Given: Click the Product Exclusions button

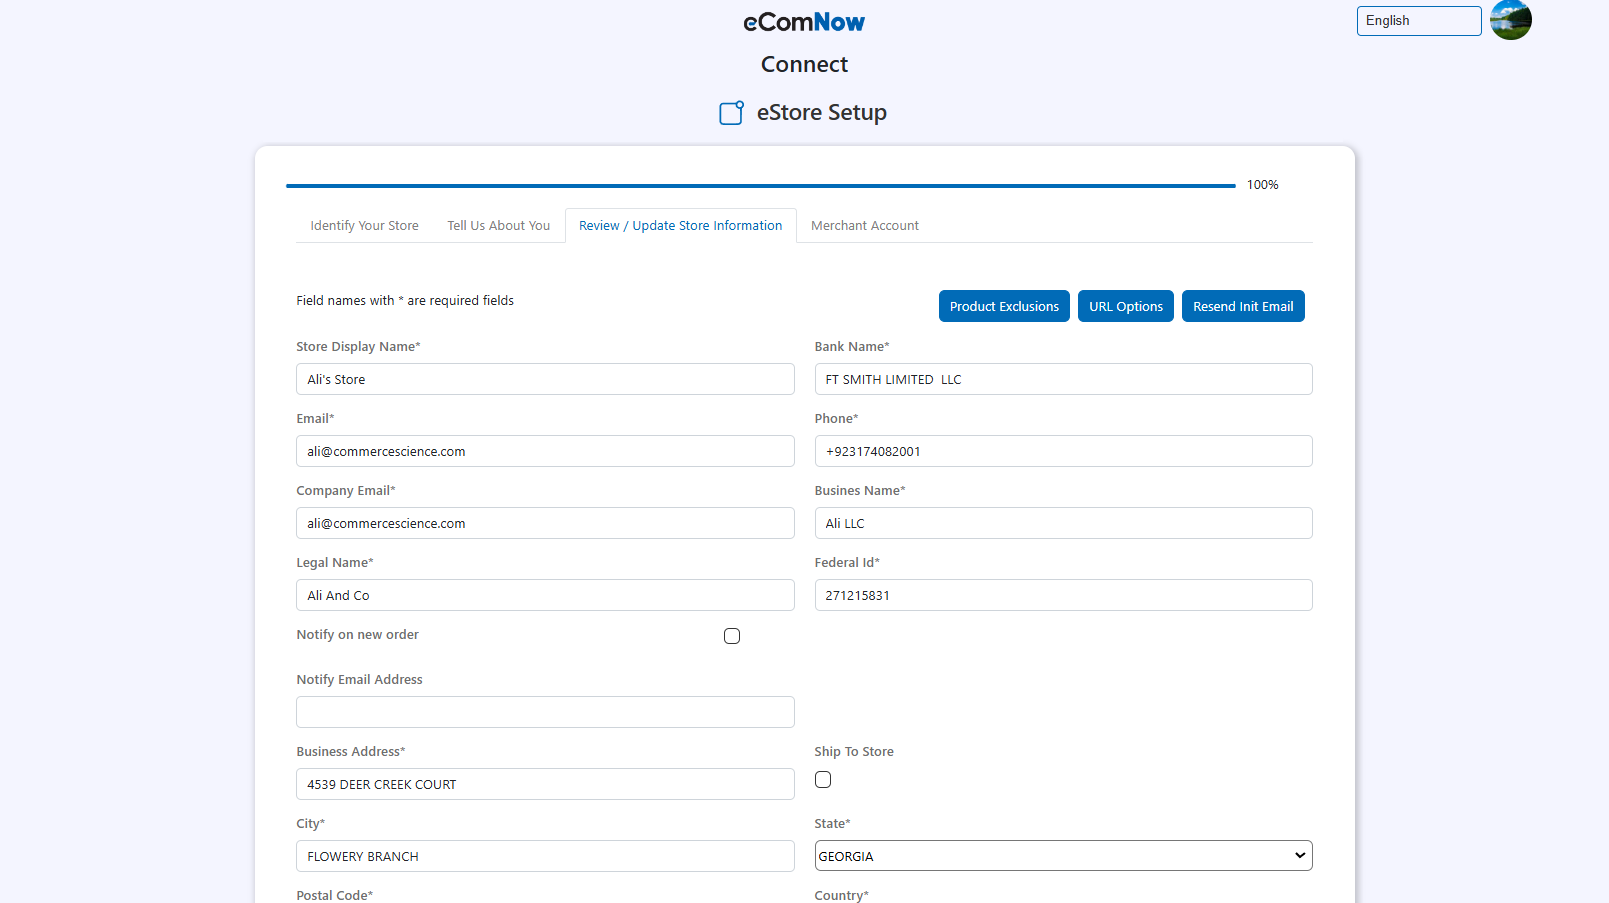Looking at the screenshot, I should (x=1004, y=306).
